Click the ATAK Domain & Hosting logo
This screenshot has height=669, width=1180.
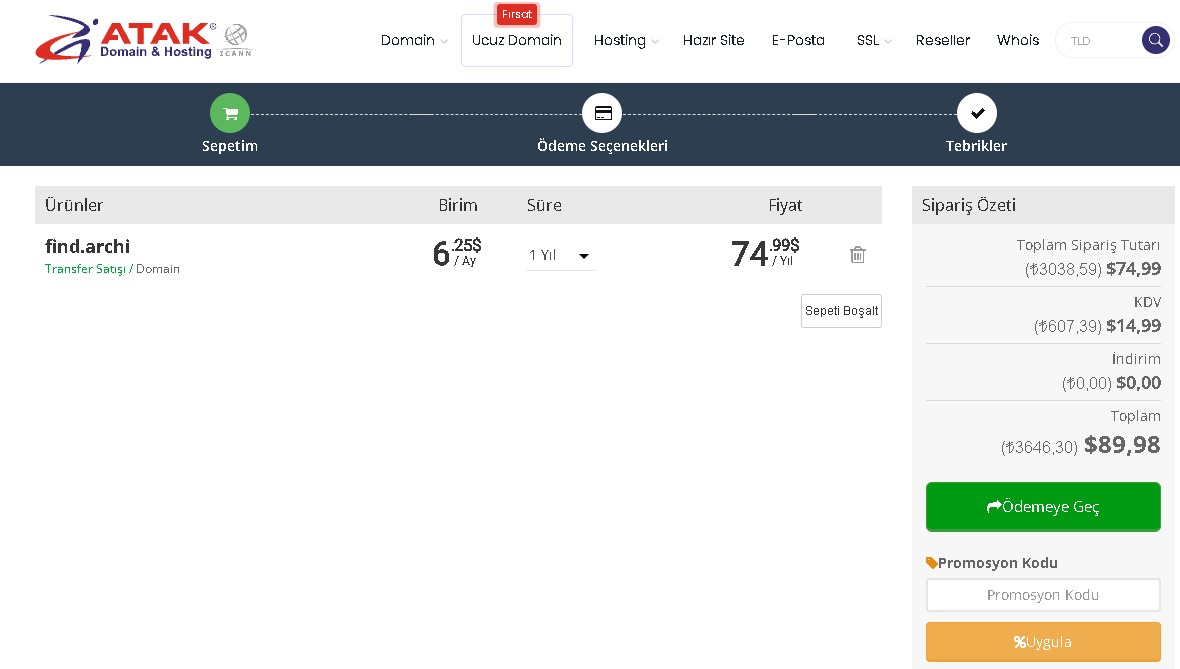tap(125, 39)
